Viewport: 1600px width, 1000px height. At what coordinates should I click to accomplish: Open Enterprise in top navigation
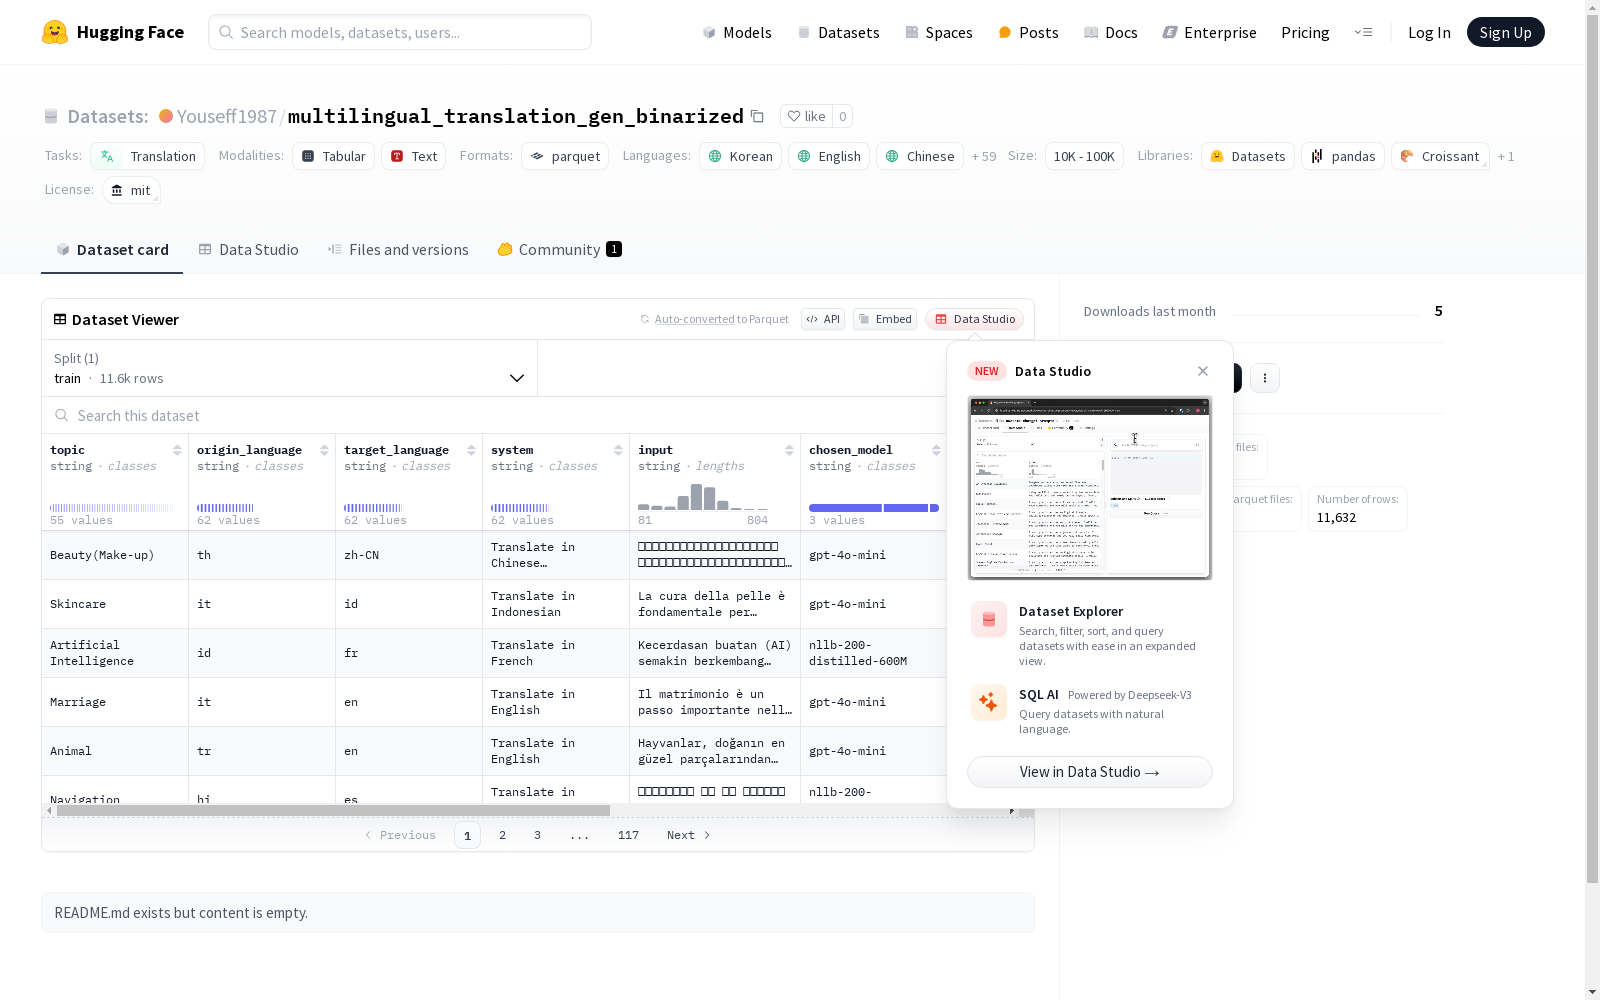pyautogui.click(x=1209, y=32)
